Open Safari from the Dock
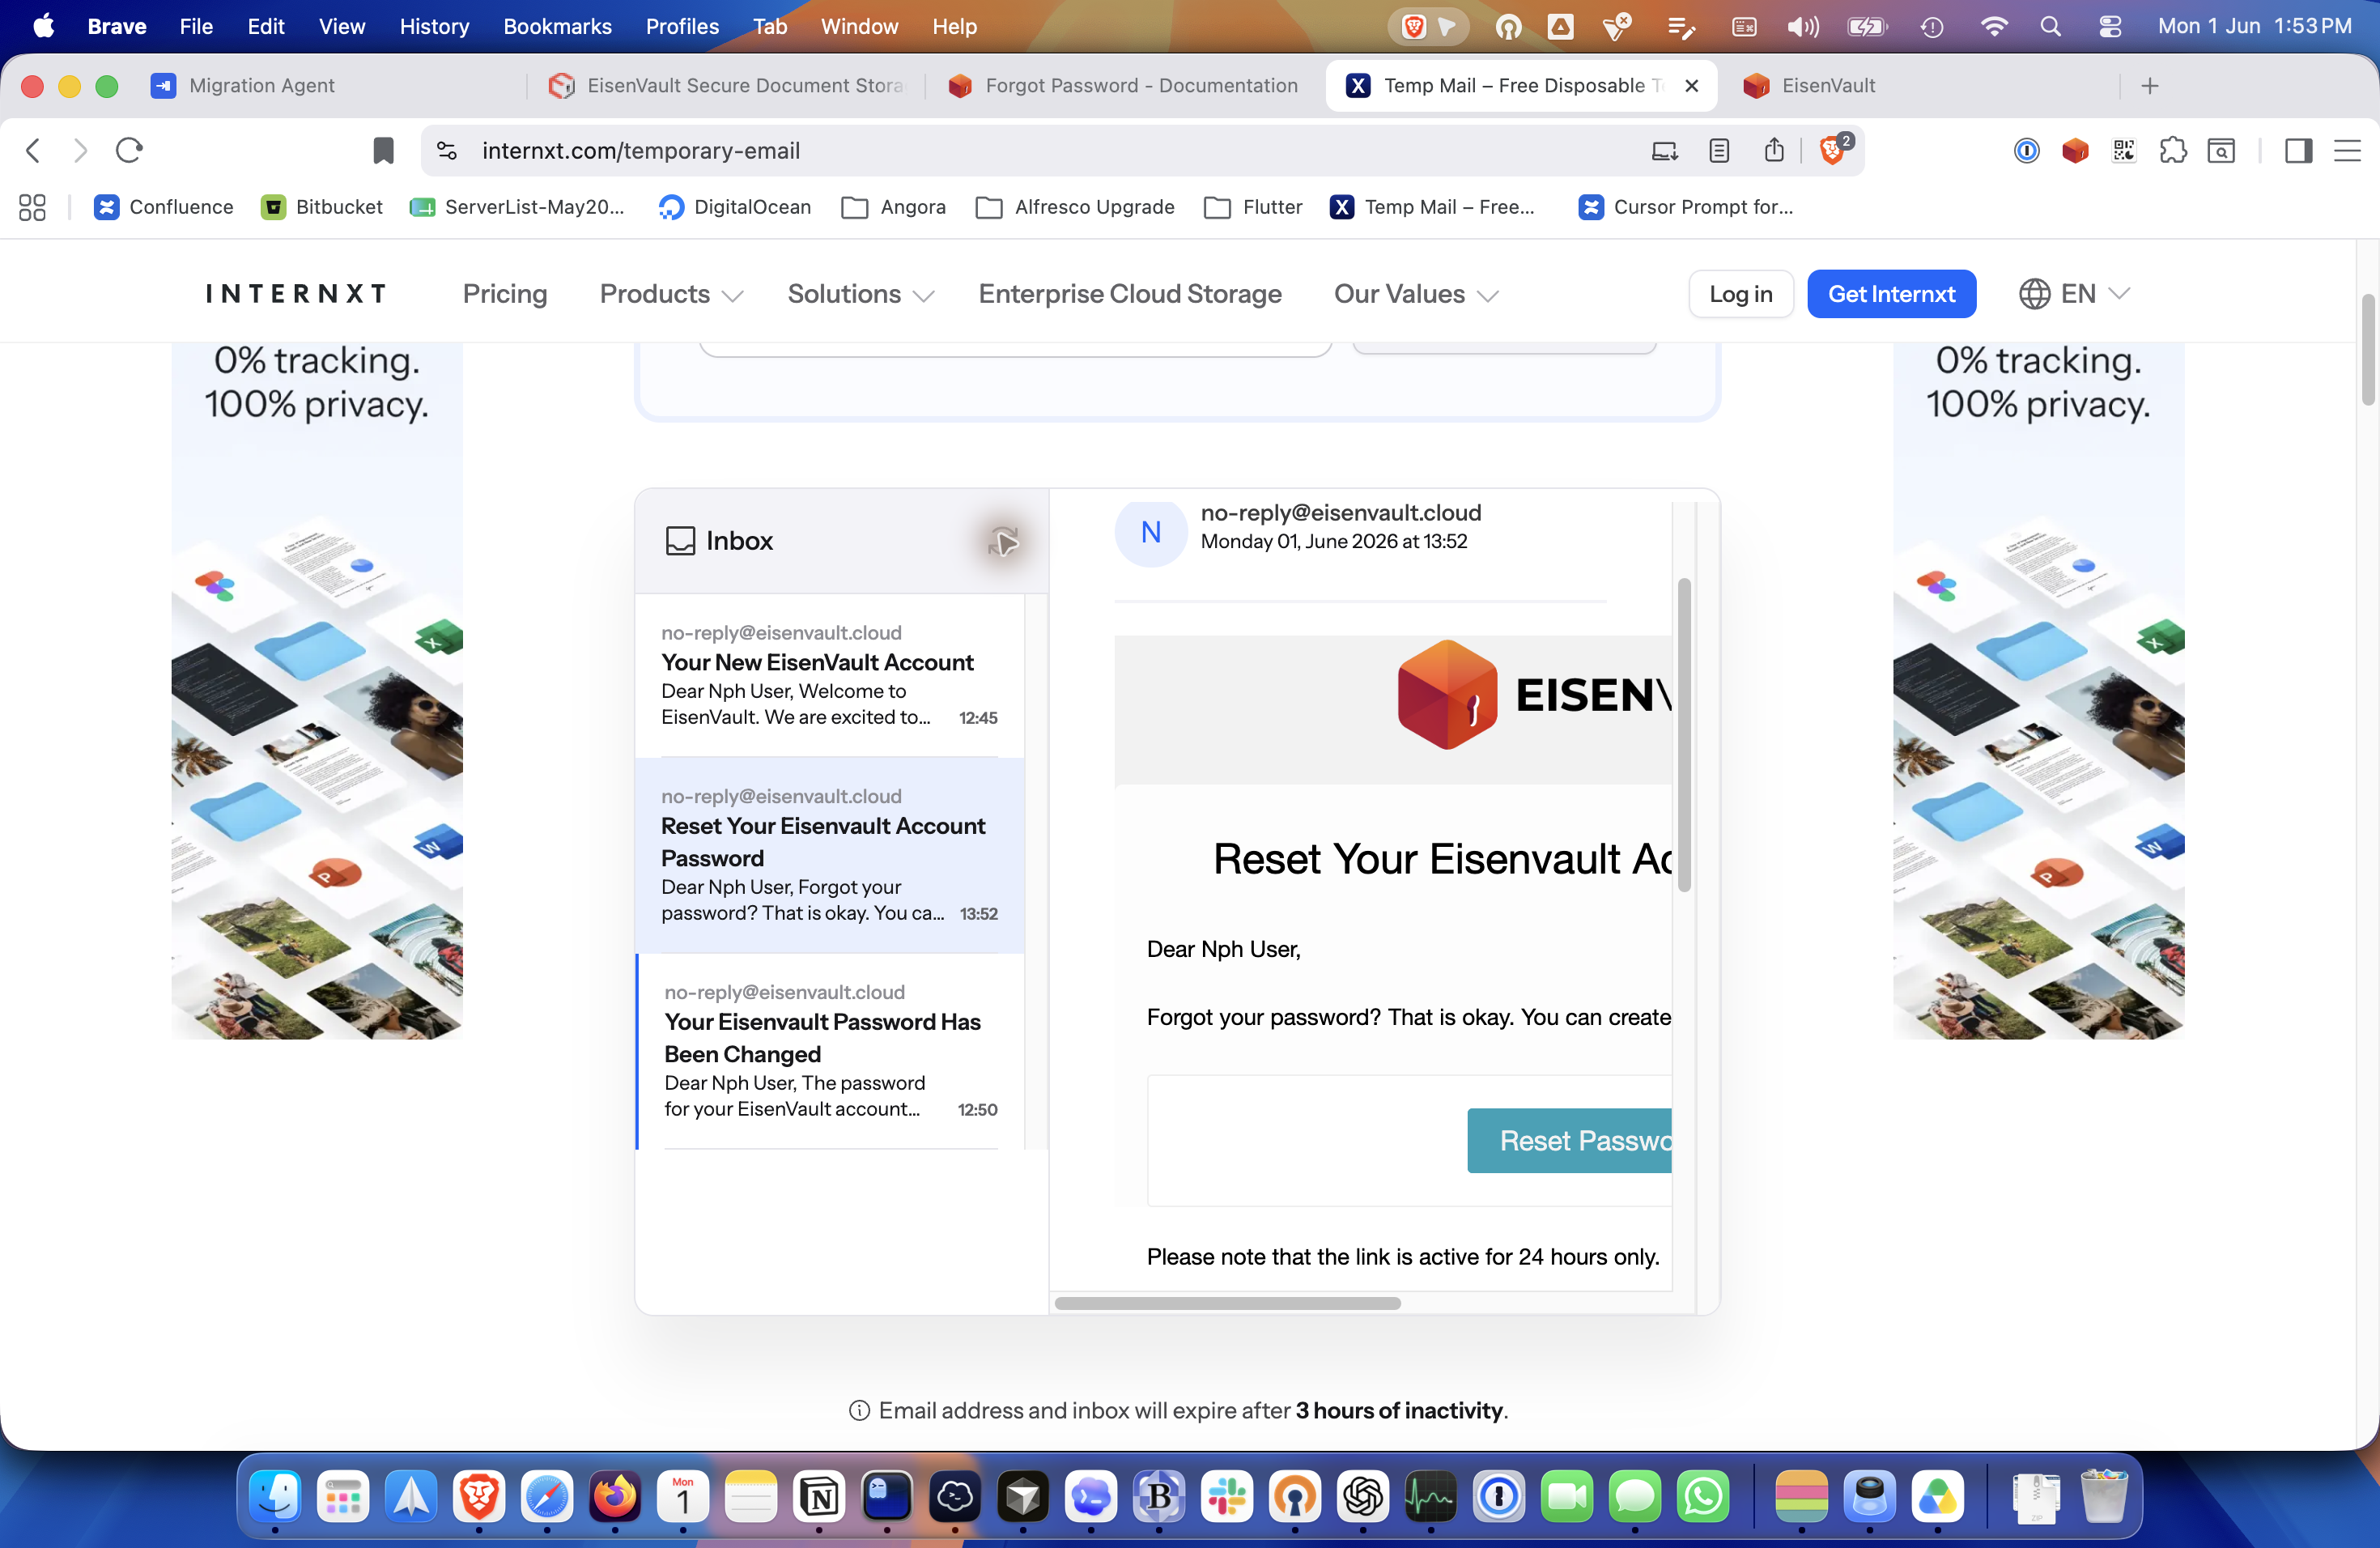 547,1496
